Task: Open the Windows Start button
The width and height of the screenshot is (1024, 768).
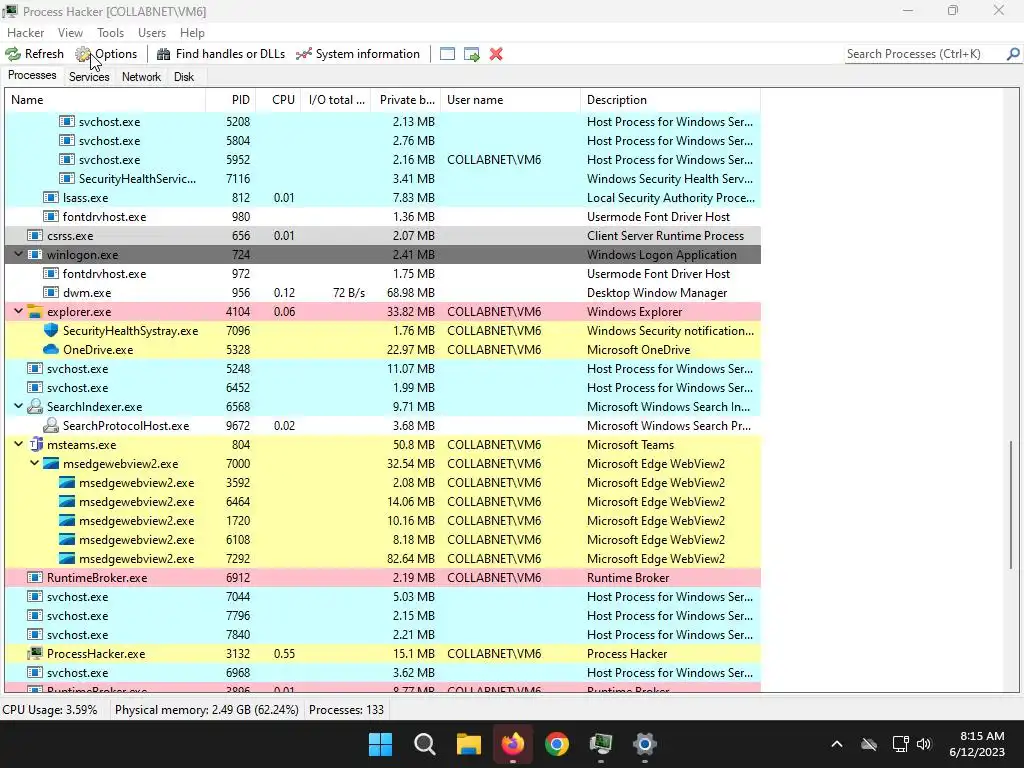Action: pyautogui.click(x=380, y=744)
